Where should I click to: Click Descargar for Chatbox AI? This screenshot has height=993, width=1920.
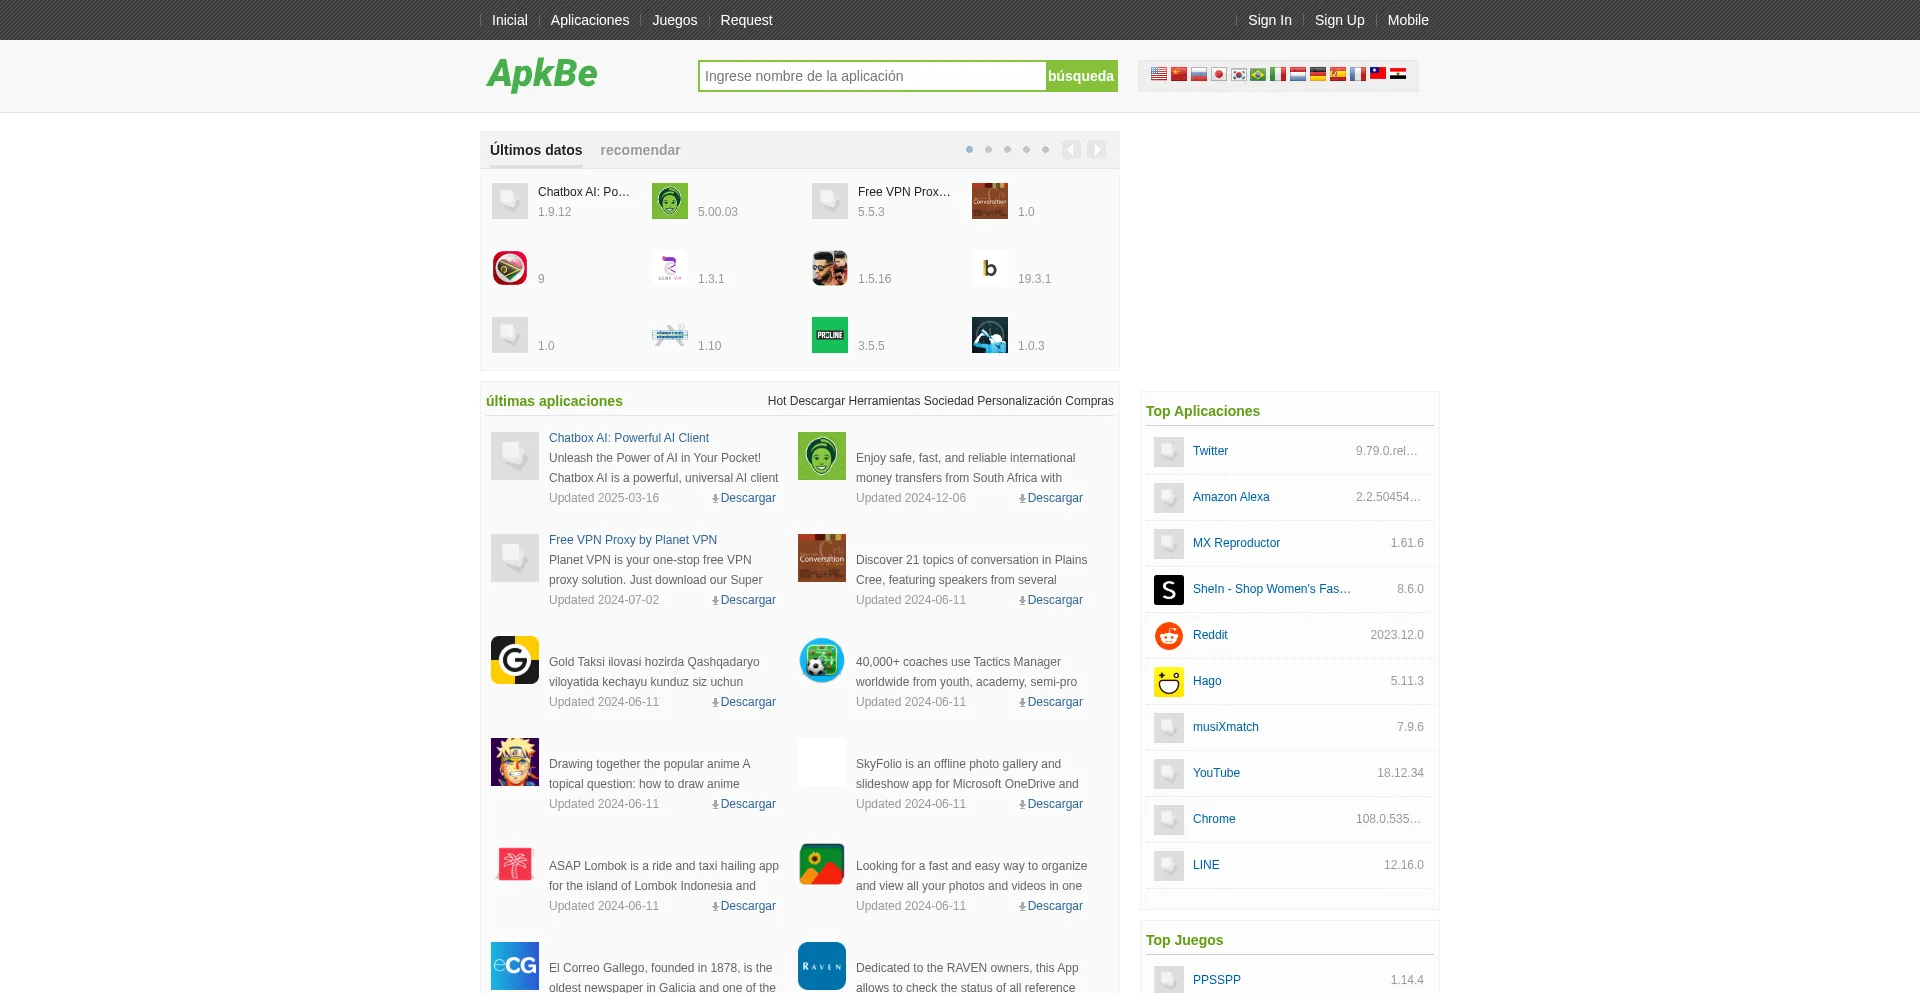click(747, 498)
